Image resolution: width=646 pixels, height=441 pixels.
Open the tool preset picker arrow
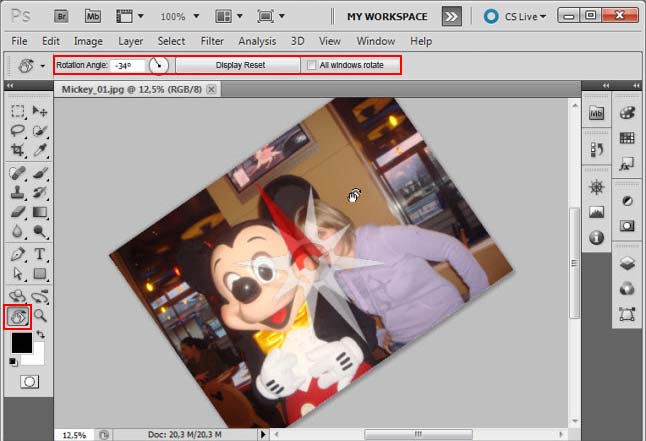click(x=42, y=66)
